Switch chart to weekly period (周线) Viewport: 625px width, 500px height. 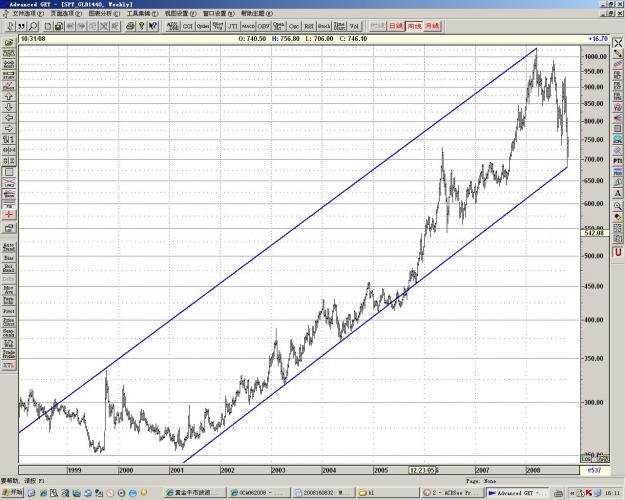click(x=414, y=26)
